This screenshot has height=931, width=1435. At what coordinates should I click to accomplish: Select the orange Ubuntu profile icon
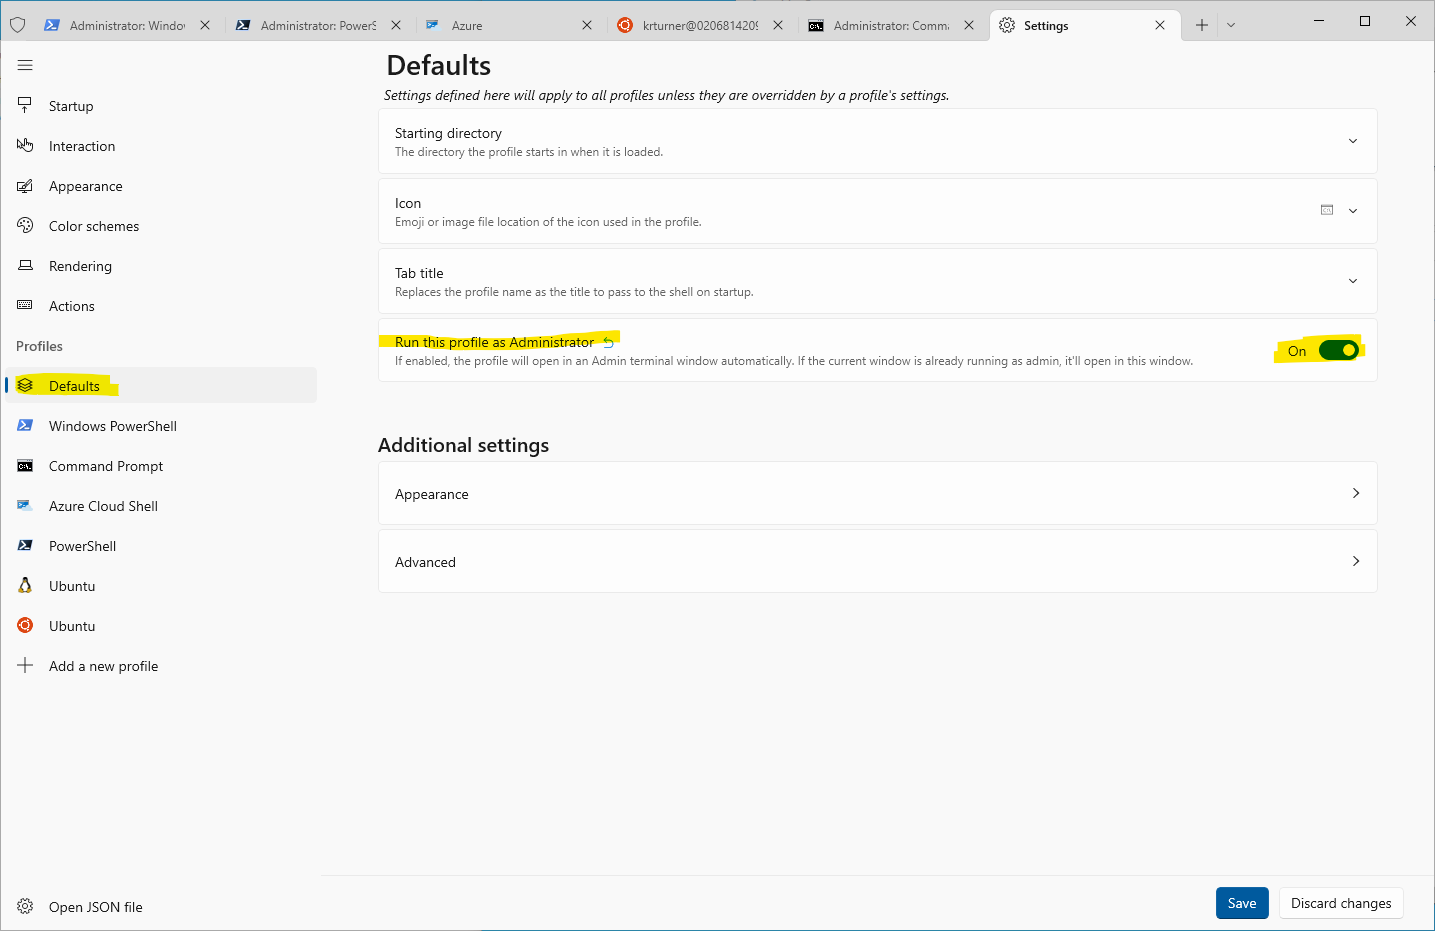point(25,626)
